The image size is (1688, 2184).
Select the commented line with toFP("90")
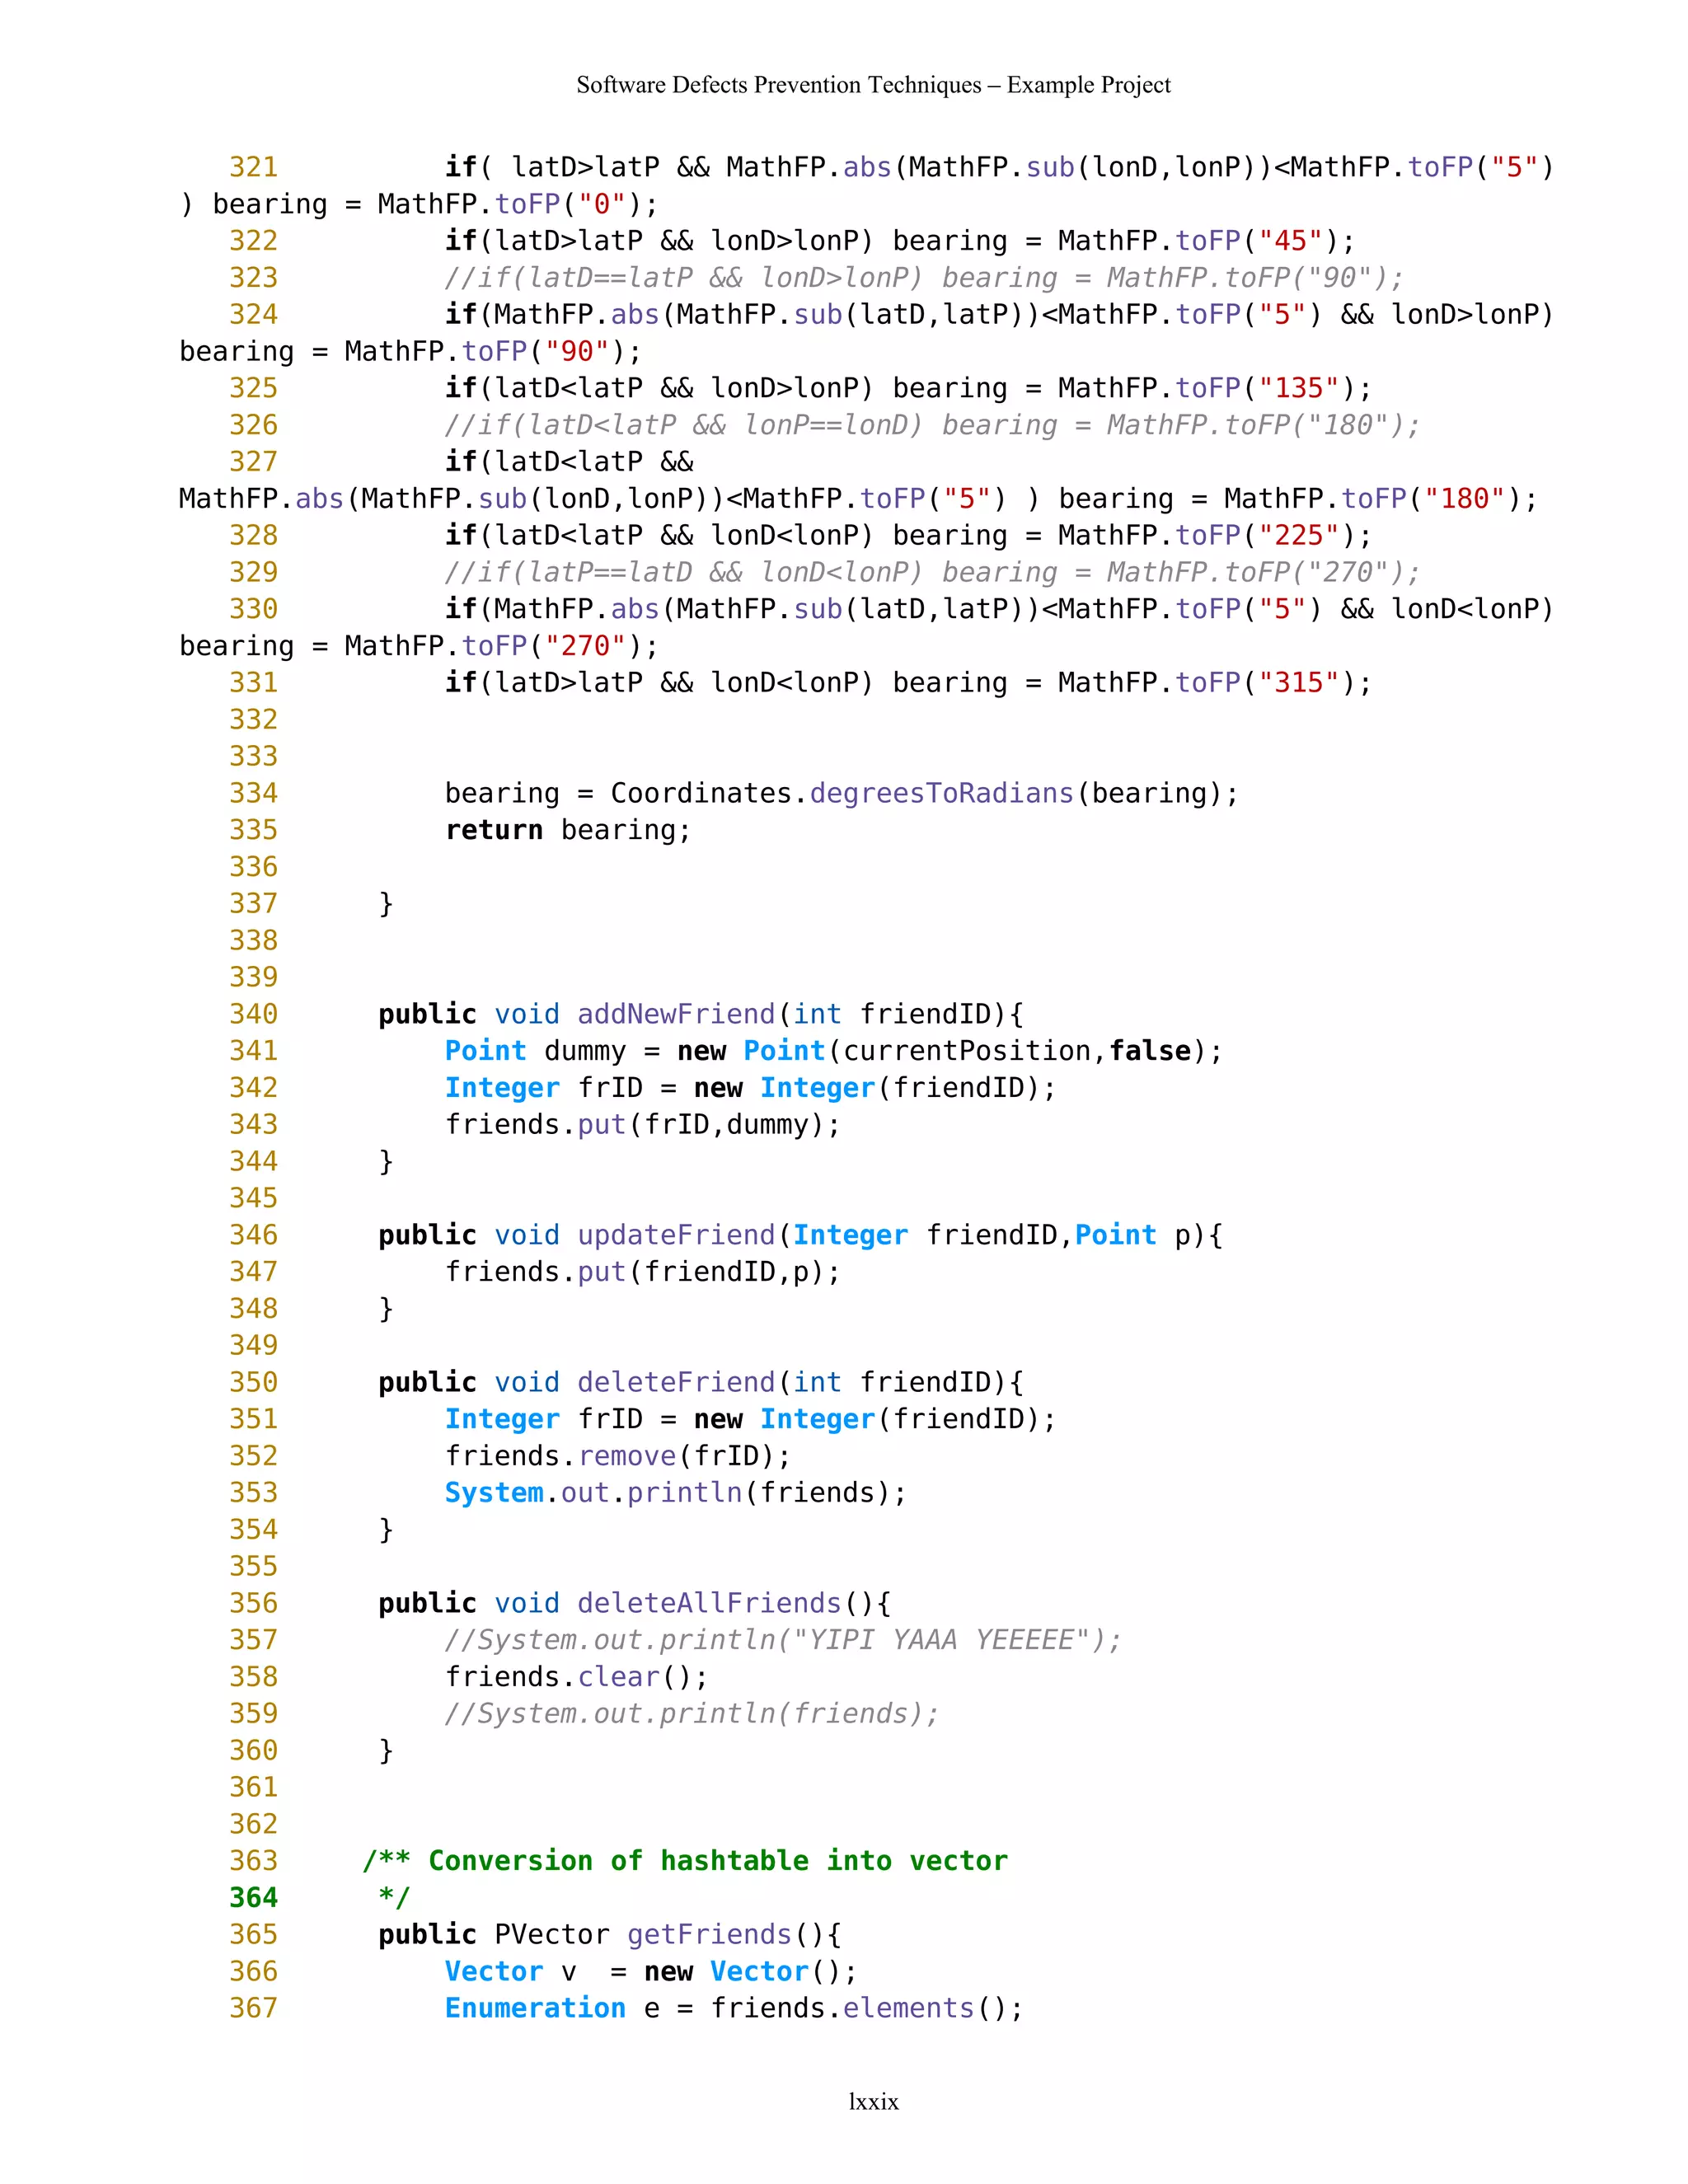click(924, 278)
